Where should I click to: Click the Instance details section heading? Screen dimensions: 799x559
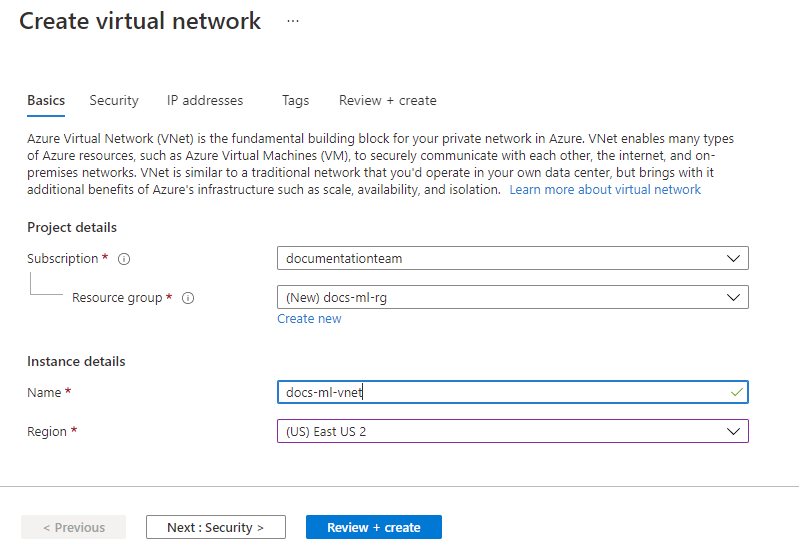tap(76, 361)
